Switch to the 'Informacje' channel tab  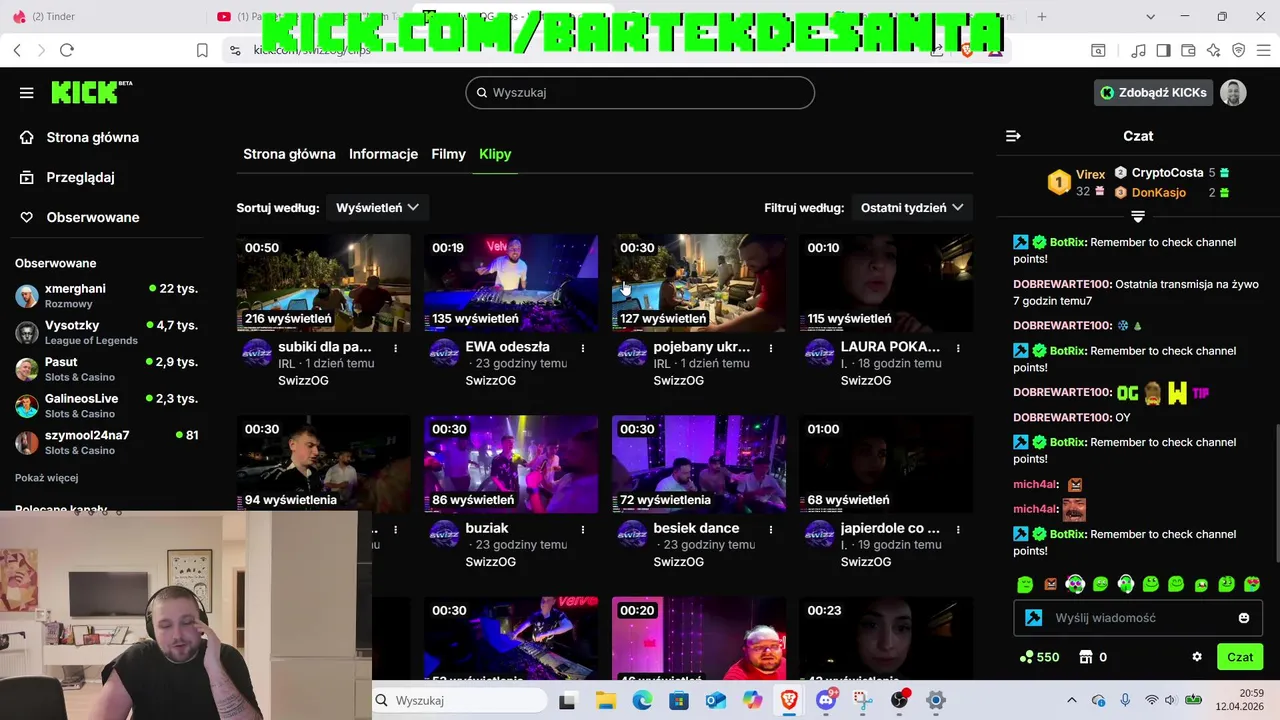(x=383, y=154)
